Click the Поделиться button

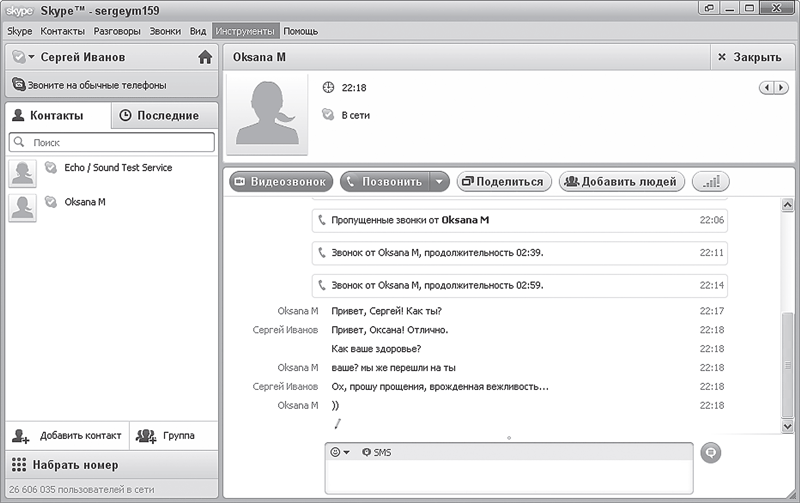(504, 182)
